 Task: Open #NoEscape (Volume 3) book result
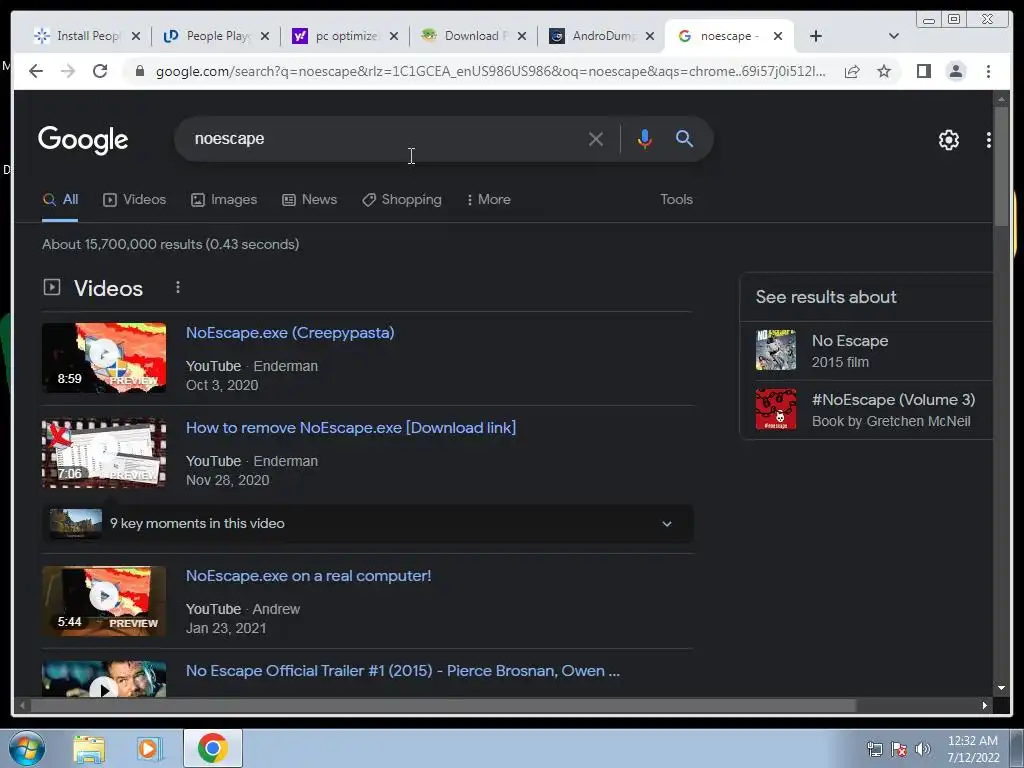[x=866, y=410]
